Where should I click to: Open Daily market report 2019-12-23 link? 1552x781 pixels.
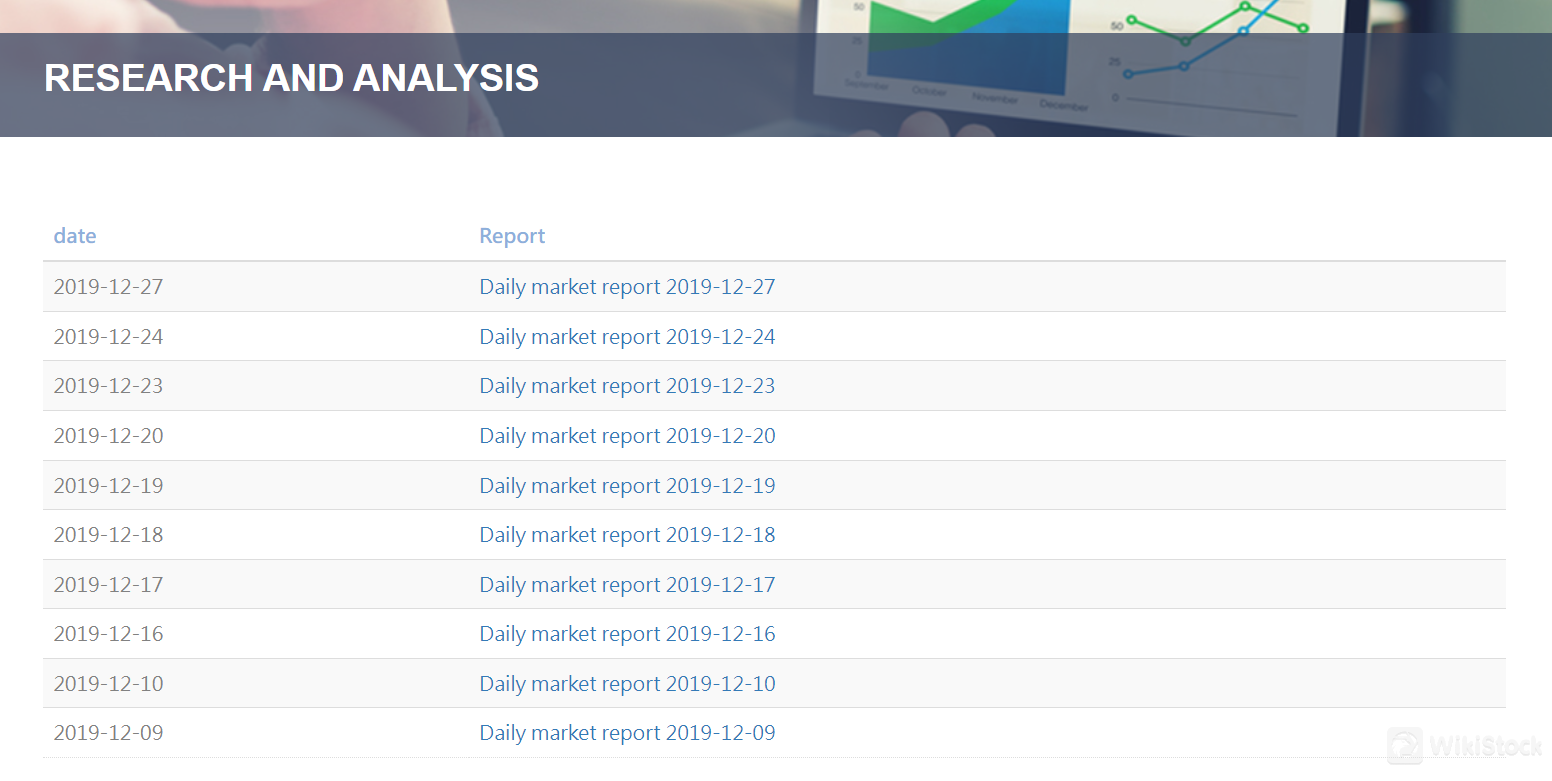click(x=627, y=386)
